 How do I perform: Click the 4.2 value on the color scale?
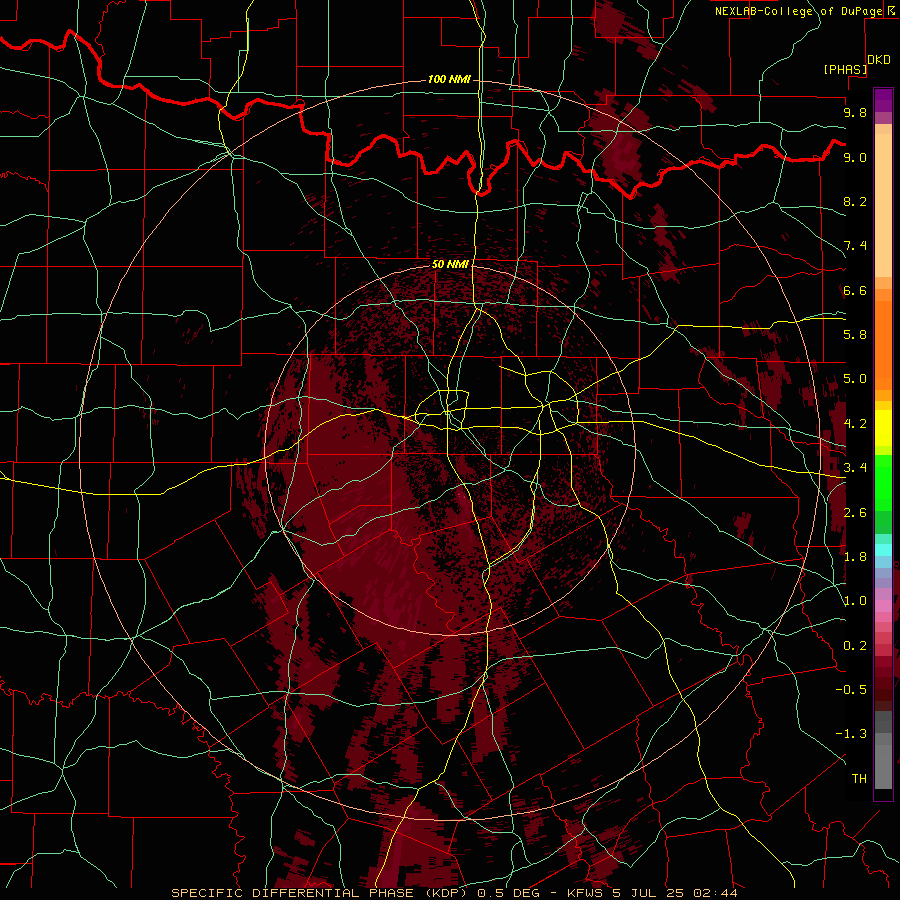point(855,424)
